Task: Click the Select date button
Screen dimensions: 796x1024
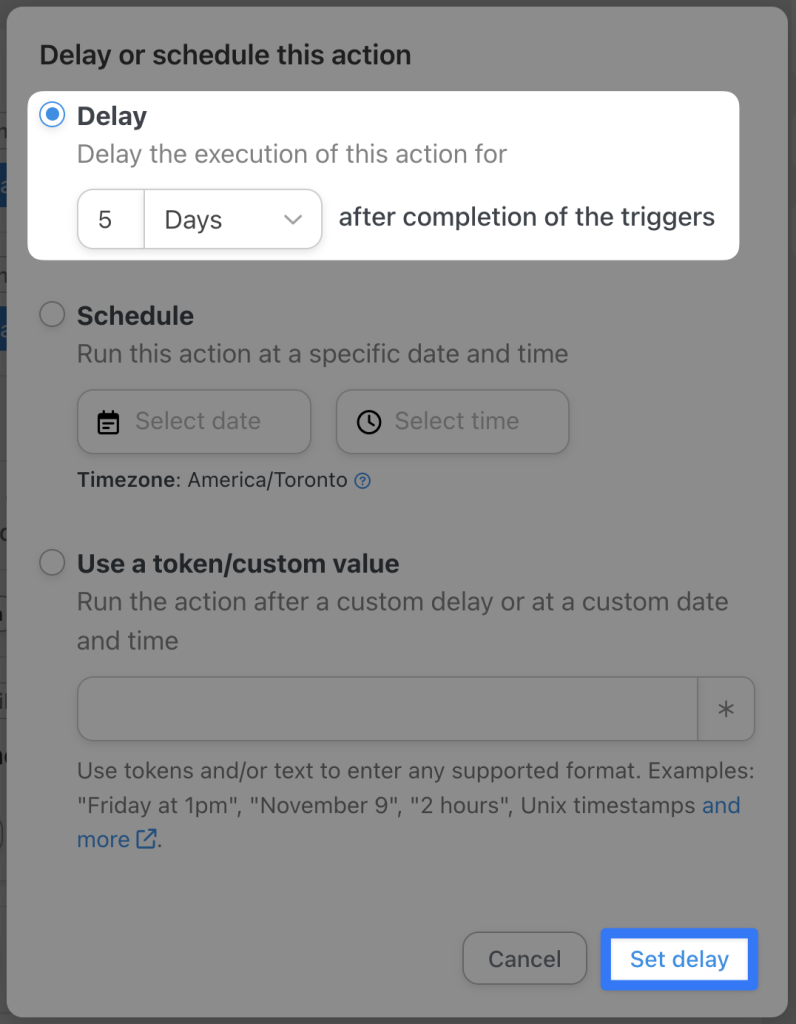Action: 194,421
